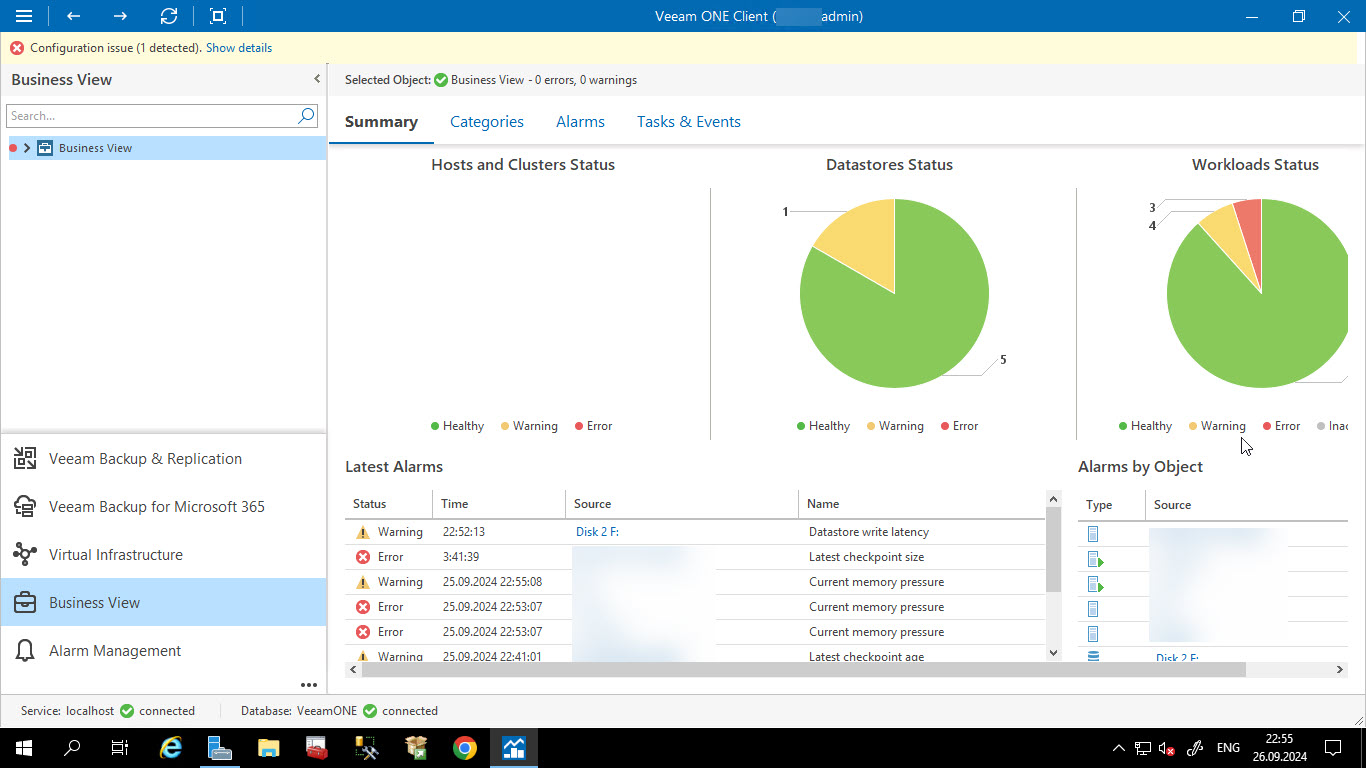Click the Business View briefcase tree icon
1366x768 pixels.
45,148
